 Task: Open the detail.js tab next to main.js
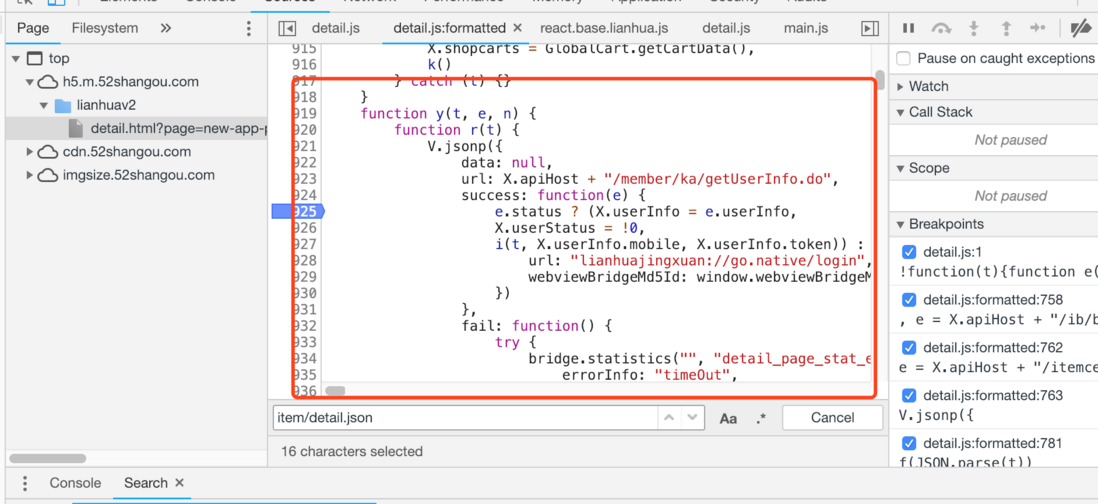pos(726,28)
